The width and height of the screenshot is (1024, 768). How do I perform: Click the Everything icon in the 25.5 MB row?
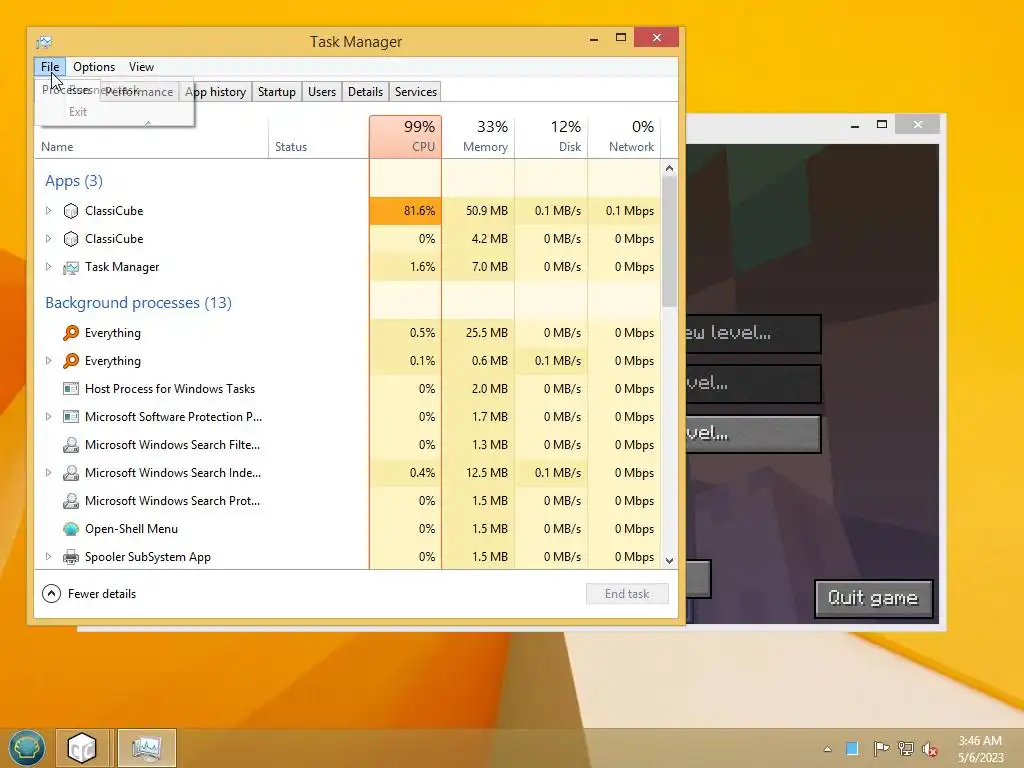tap(71, 333)
